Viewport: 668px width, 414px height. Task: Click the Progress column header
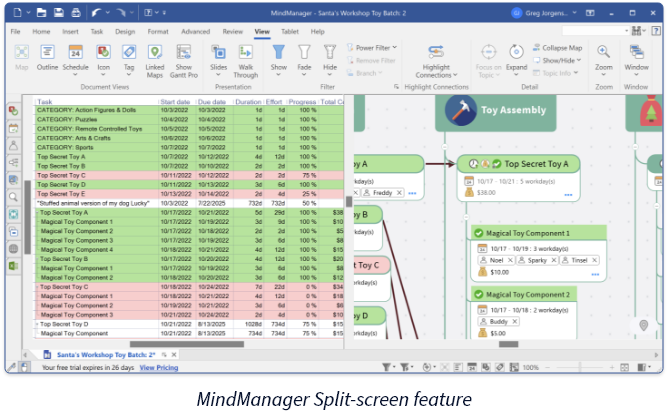pyautogui.click(x=302, y=102)
